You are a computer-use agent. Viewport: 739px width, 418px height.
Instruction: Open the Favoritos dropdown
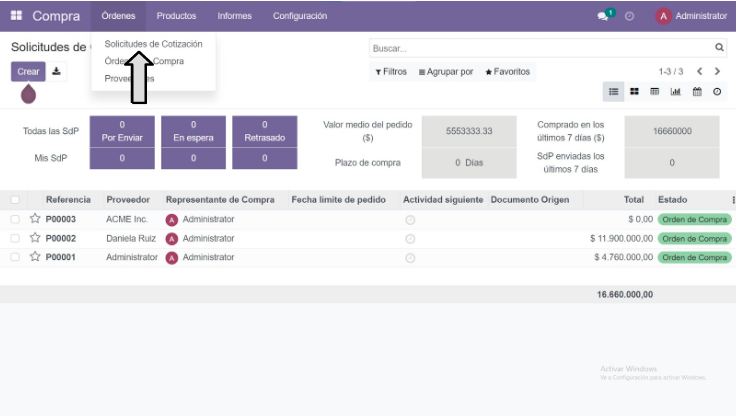coord(508,72)
